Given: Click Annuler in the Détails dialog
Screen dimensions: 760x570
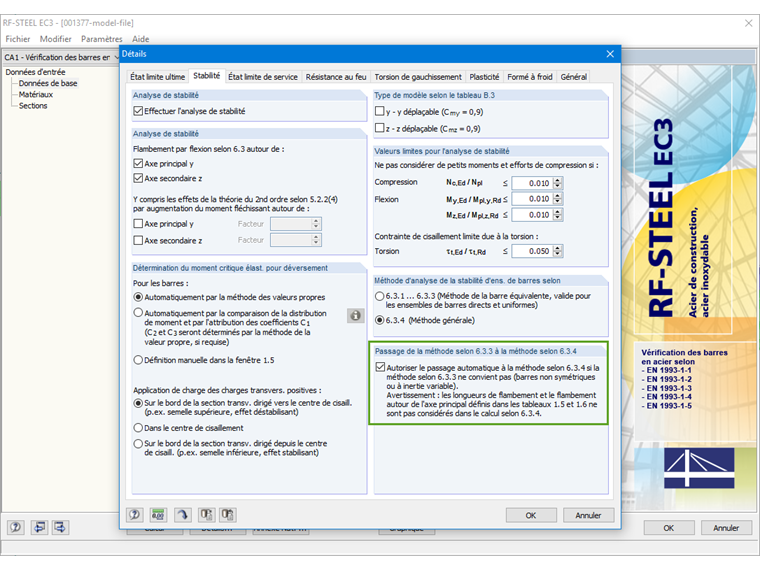Looking at the screenshot, I should coord(588,515).
